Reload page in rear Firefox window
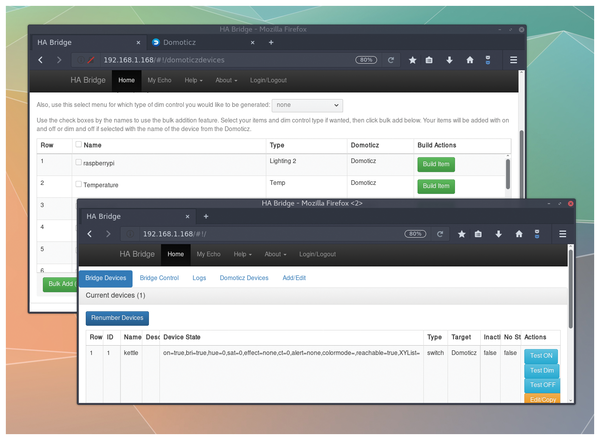 point(391,60)
